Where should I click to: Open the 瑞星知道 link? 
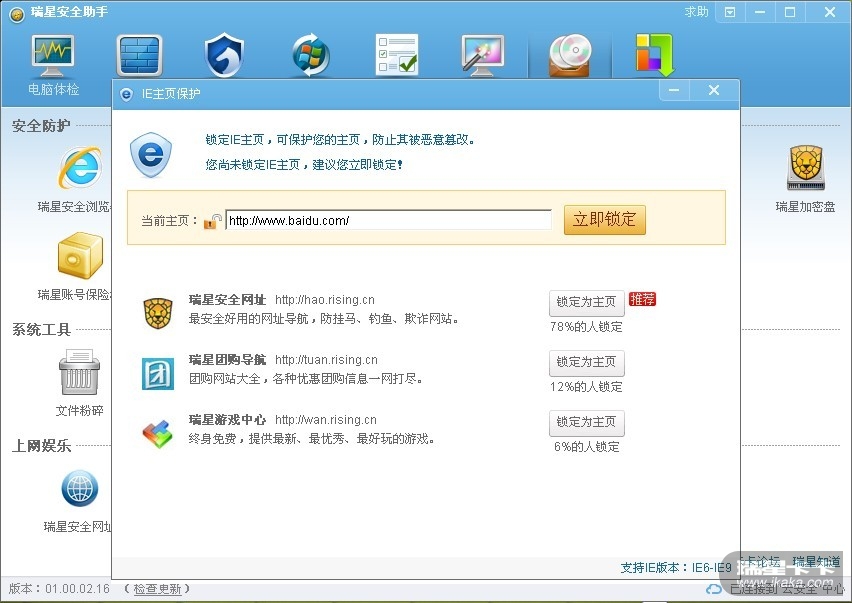coord(816,562)
